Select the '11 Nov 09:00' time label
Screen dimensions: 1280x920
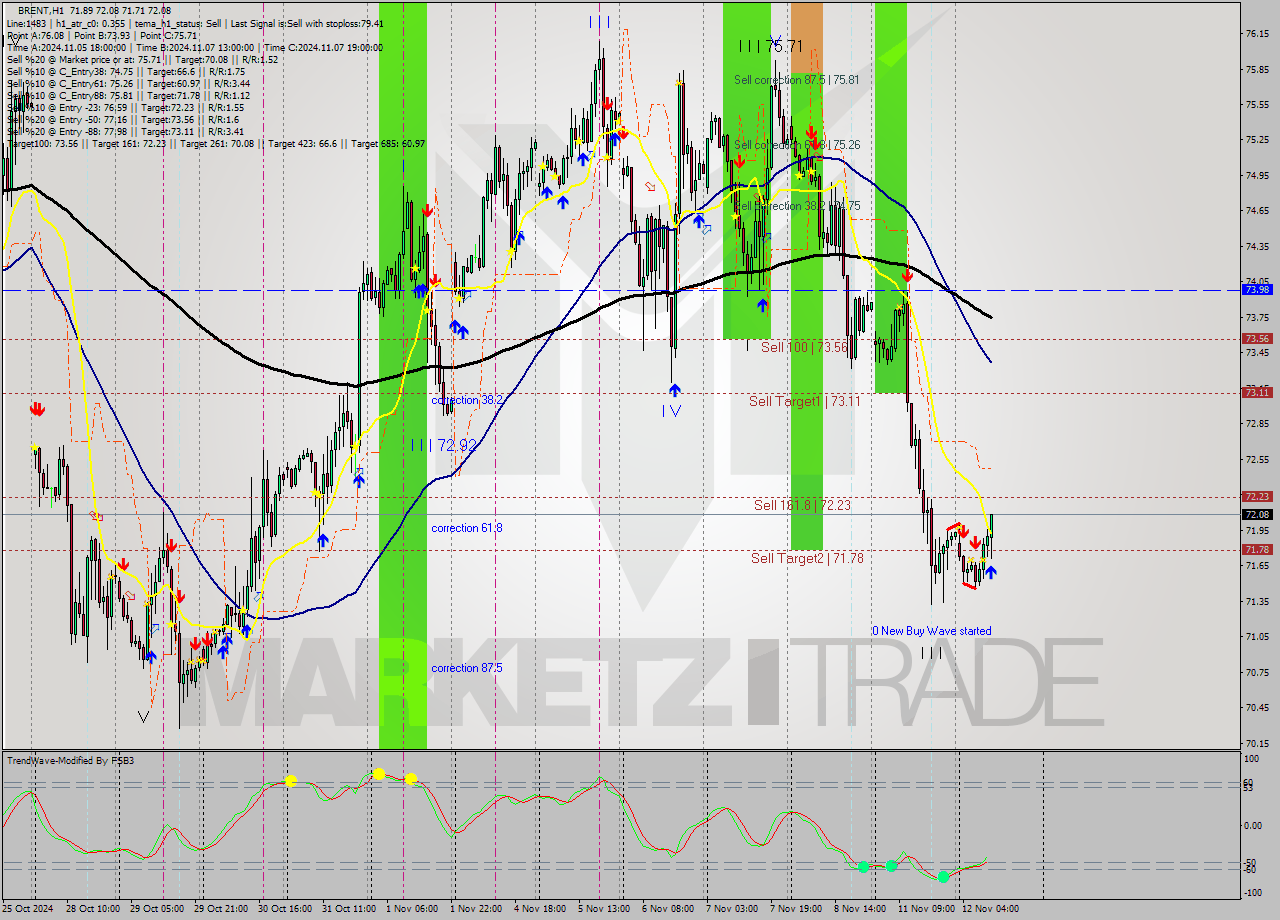pyautogui.click(x=925, y=909)
